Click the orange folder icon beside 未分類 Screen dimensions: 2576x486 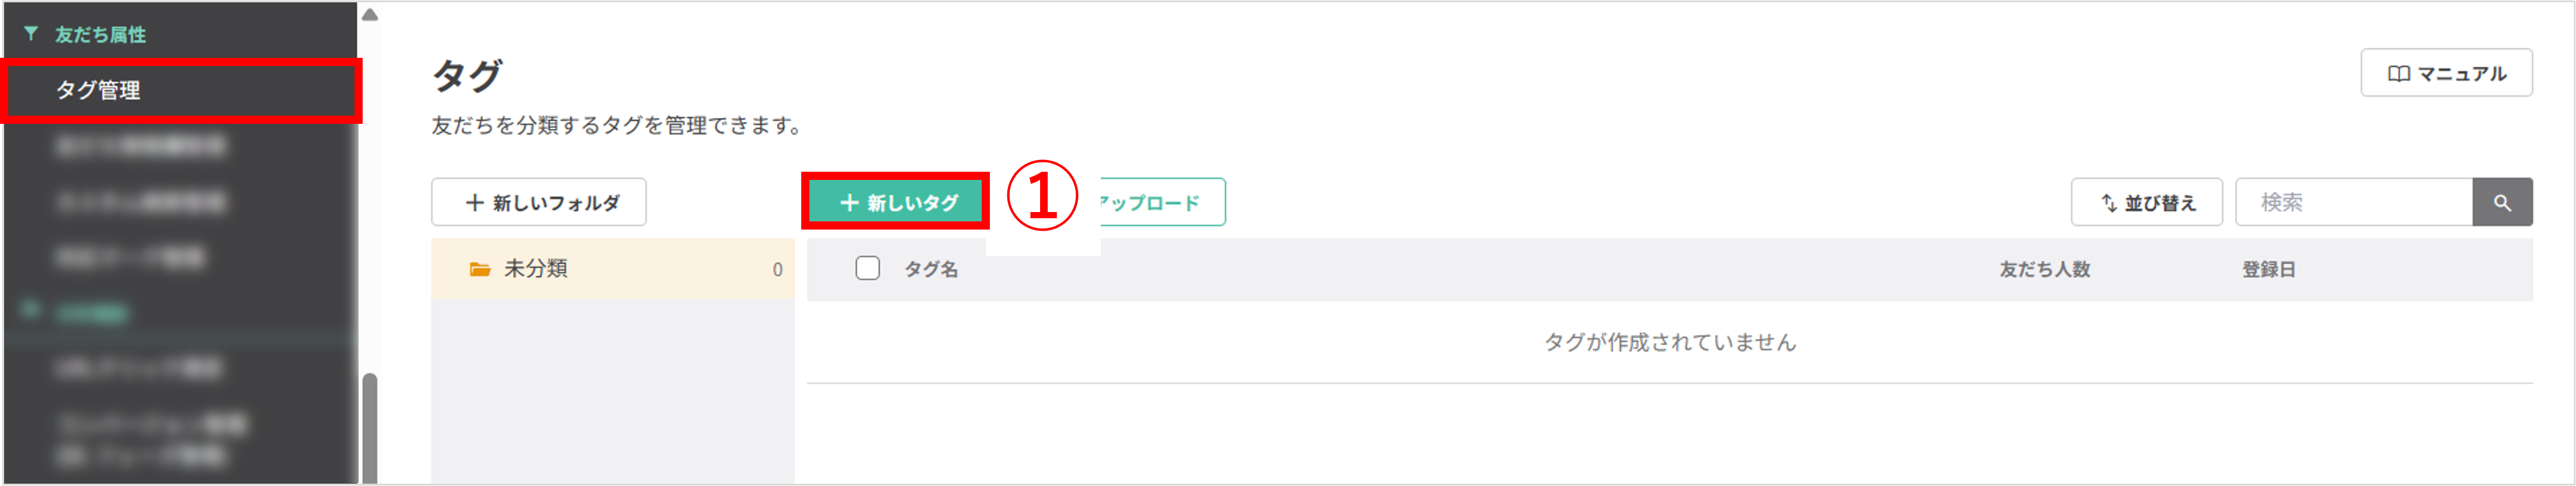[480, 269]
